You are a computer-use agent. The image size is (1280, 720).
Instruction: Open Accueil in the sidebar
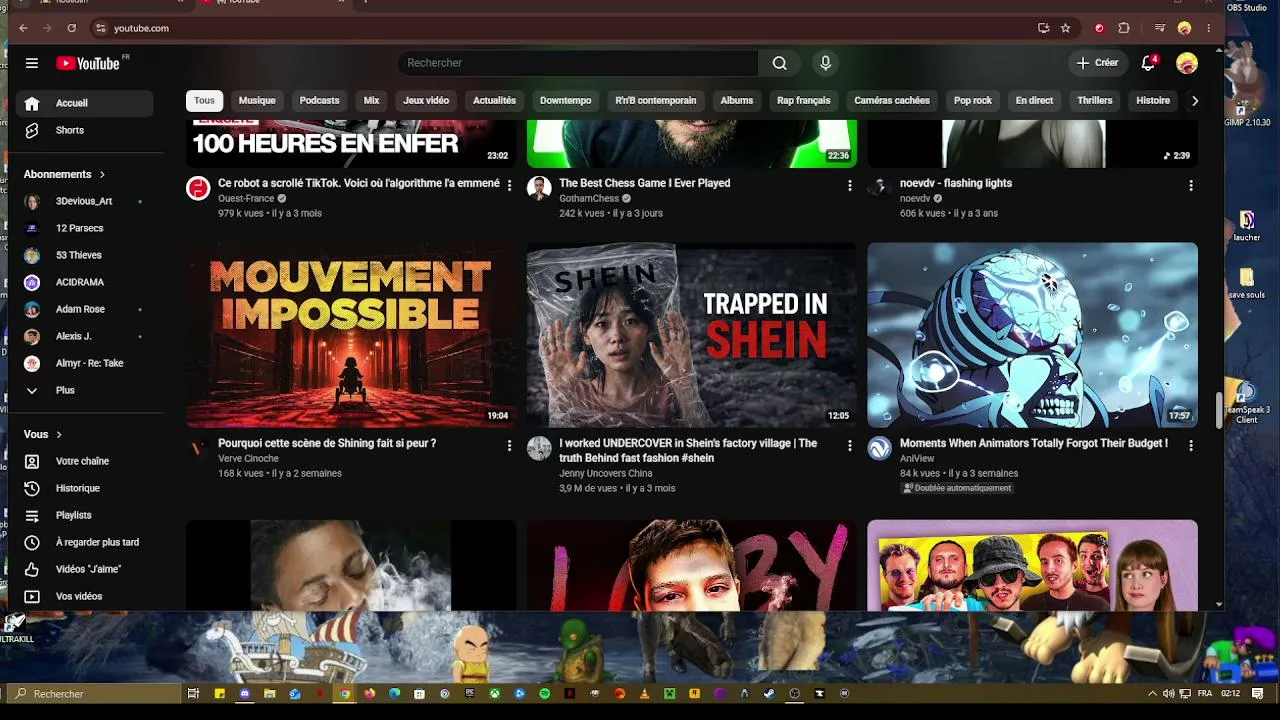[x=85, y=103]
